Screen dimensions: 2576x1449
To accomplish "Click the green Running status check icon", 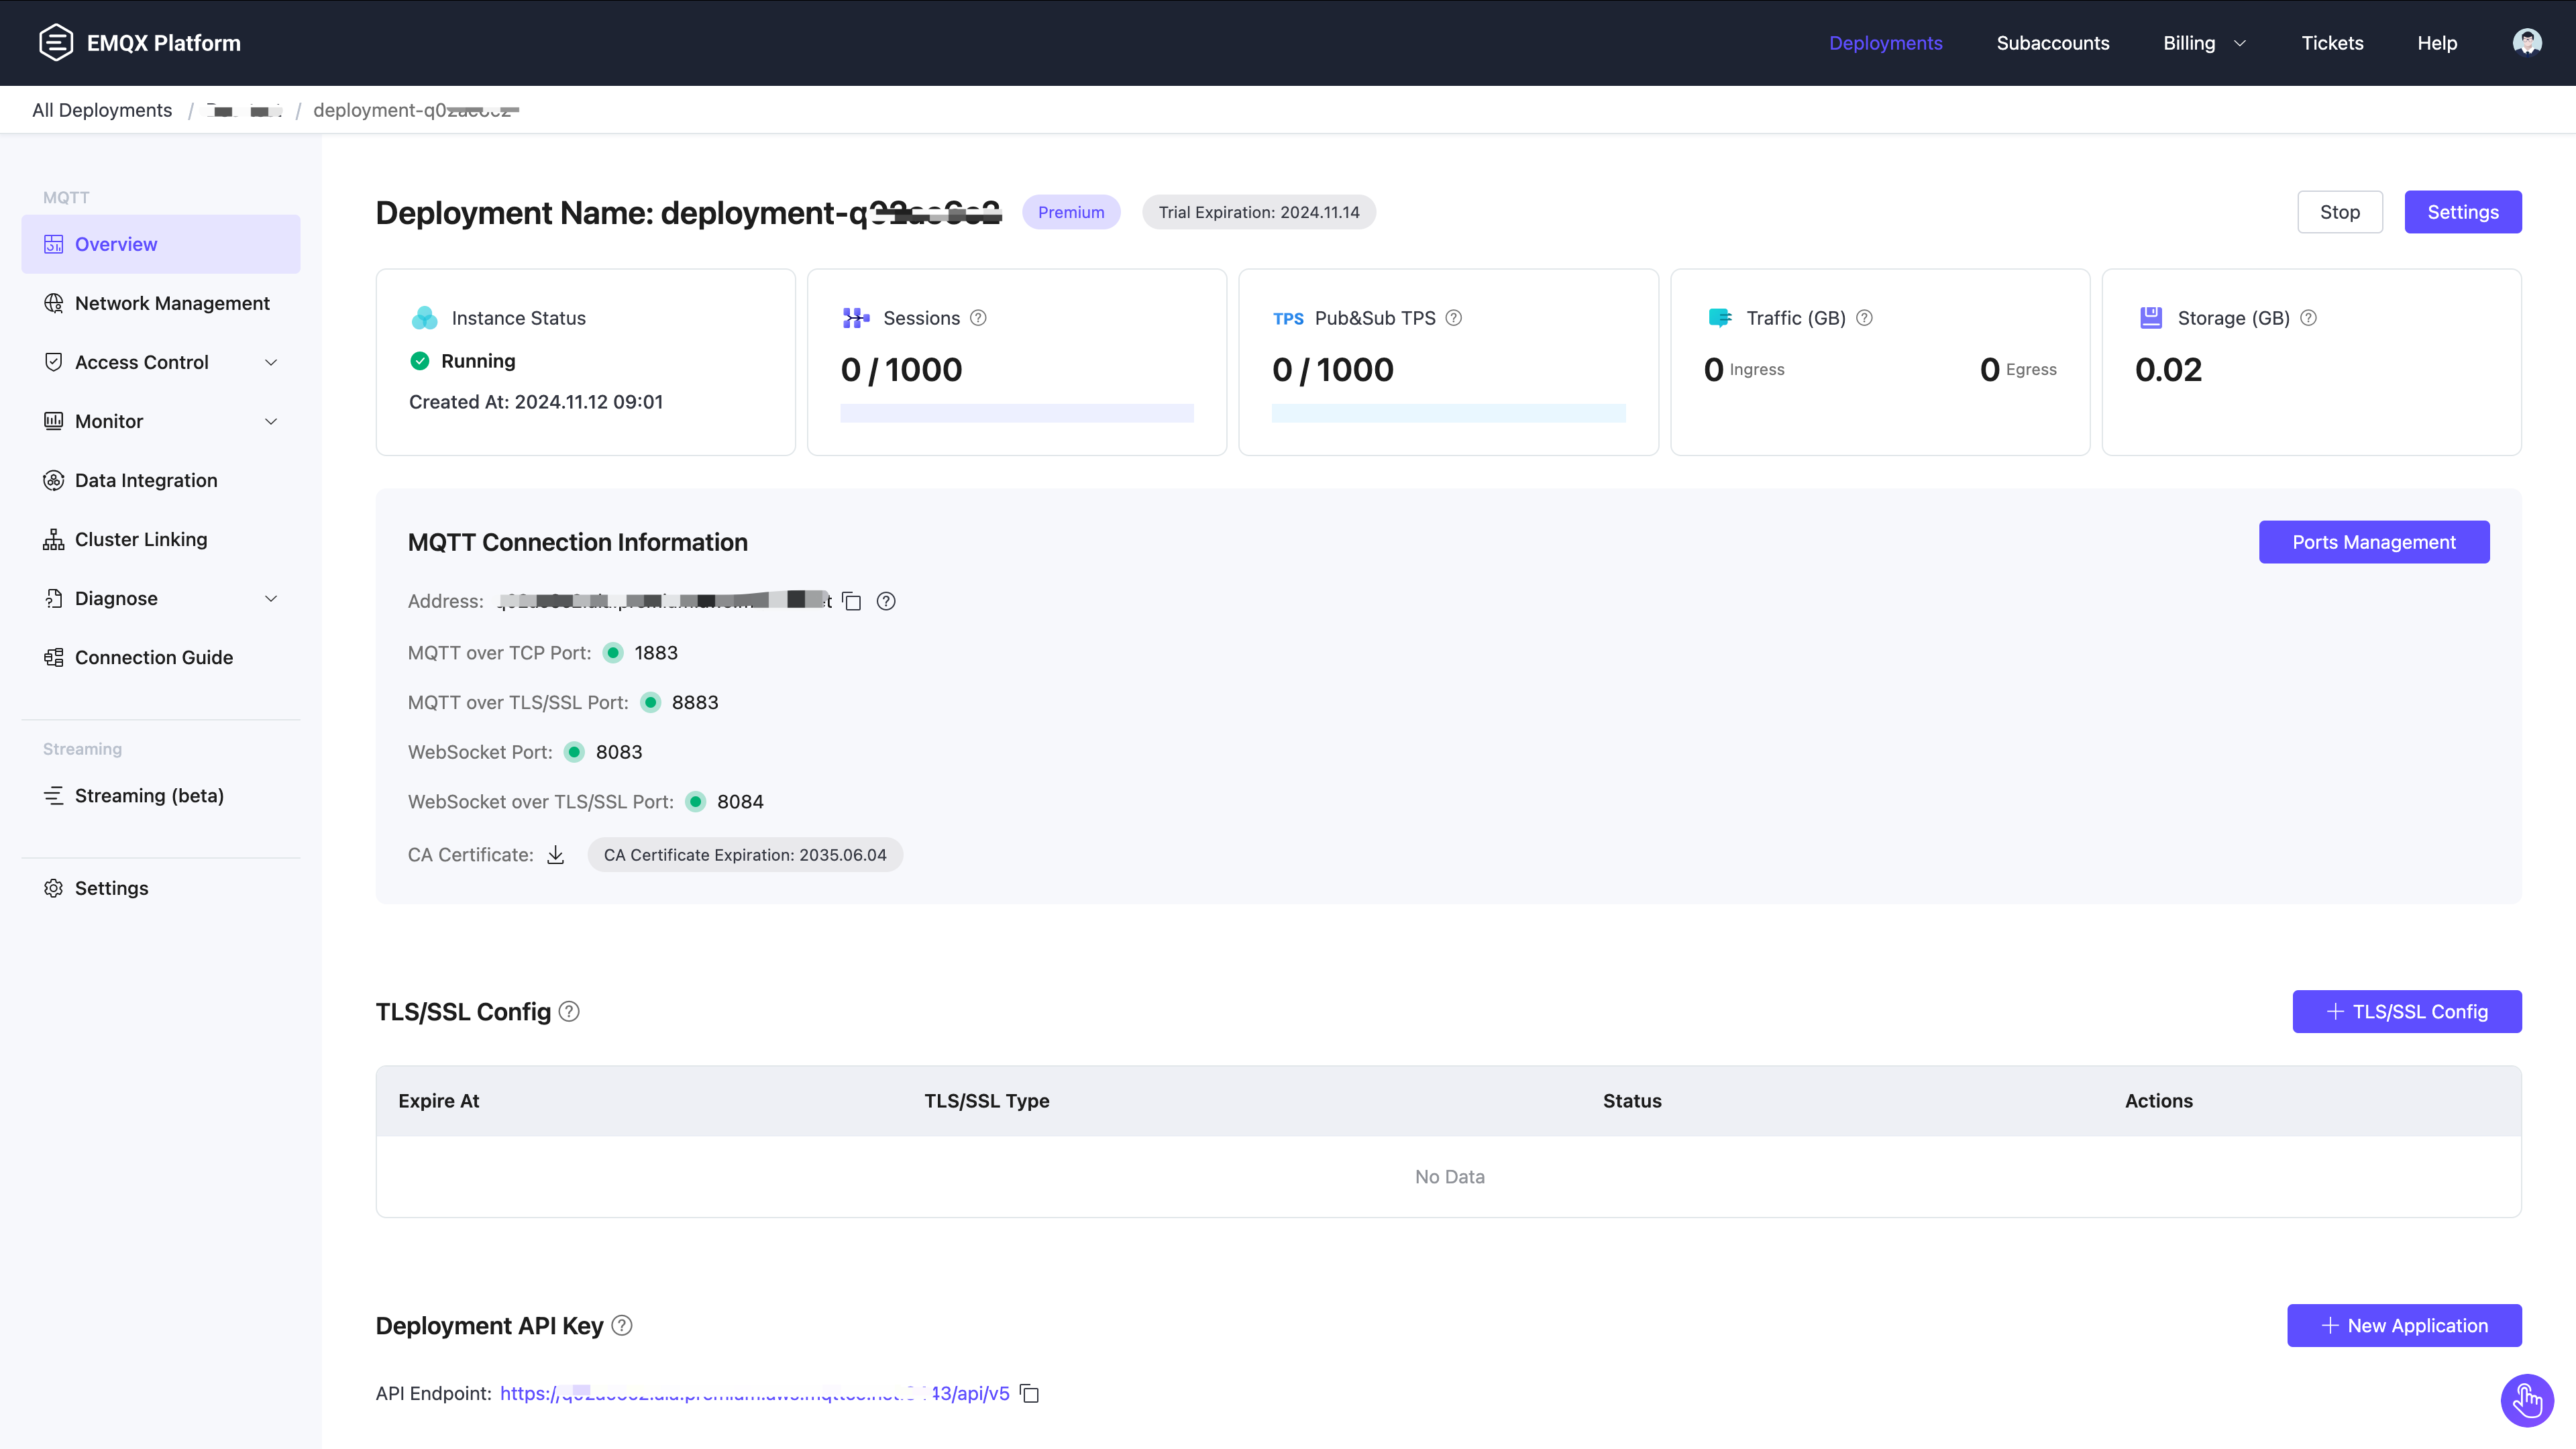I will [420, 361].
